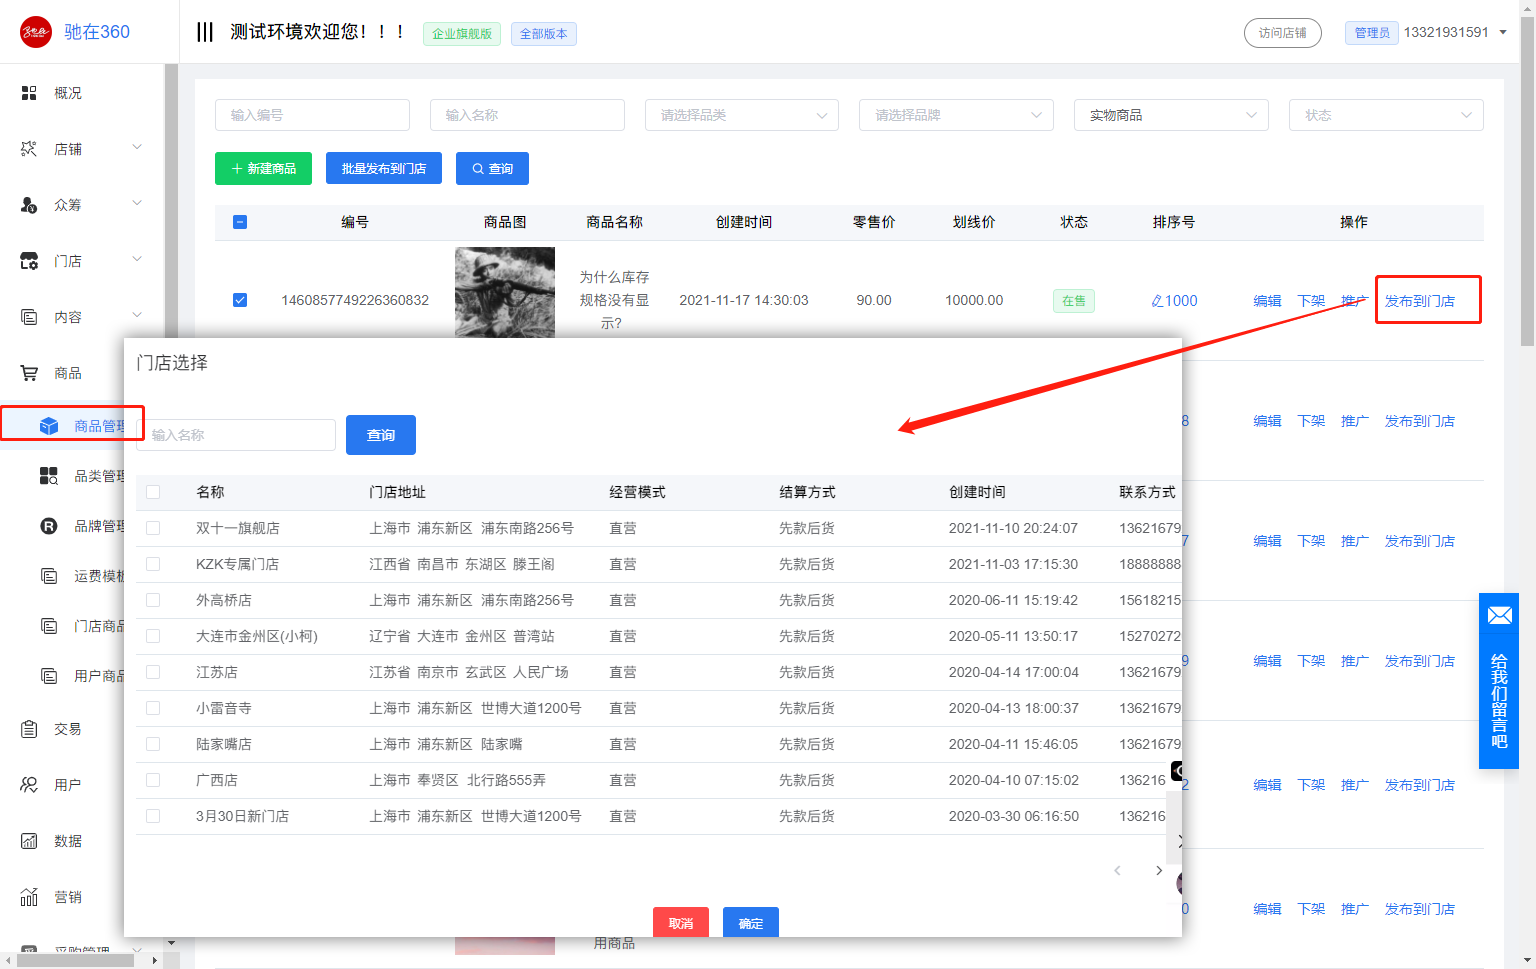Confirm store selection with 确定 button
The image size is (1536, 969).
[751, 922]
